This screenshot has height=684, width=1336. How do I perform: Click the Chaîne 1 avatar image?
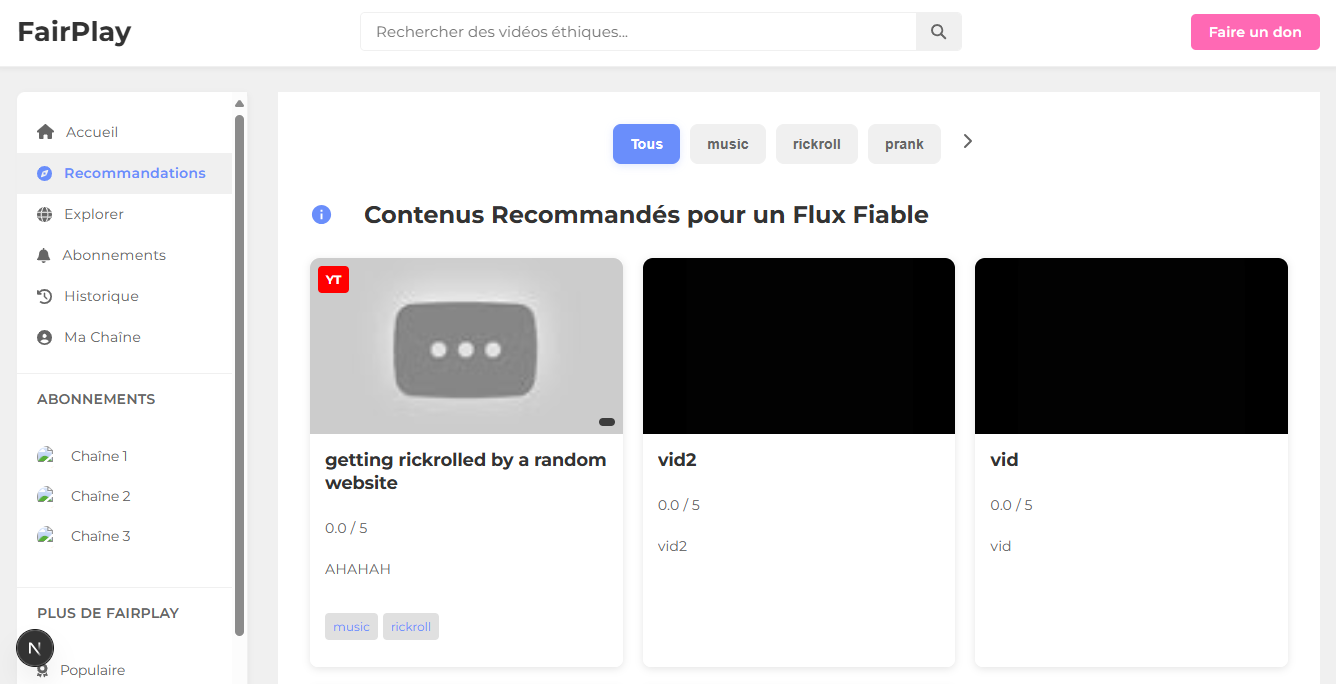point(46,456)
